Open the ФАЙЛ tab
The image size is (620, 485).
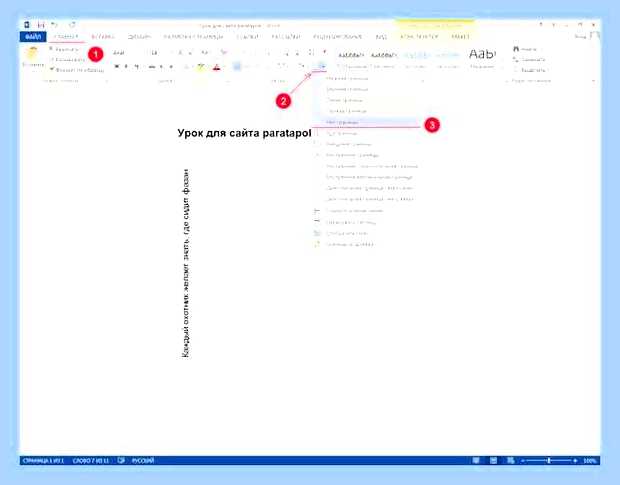33,37
